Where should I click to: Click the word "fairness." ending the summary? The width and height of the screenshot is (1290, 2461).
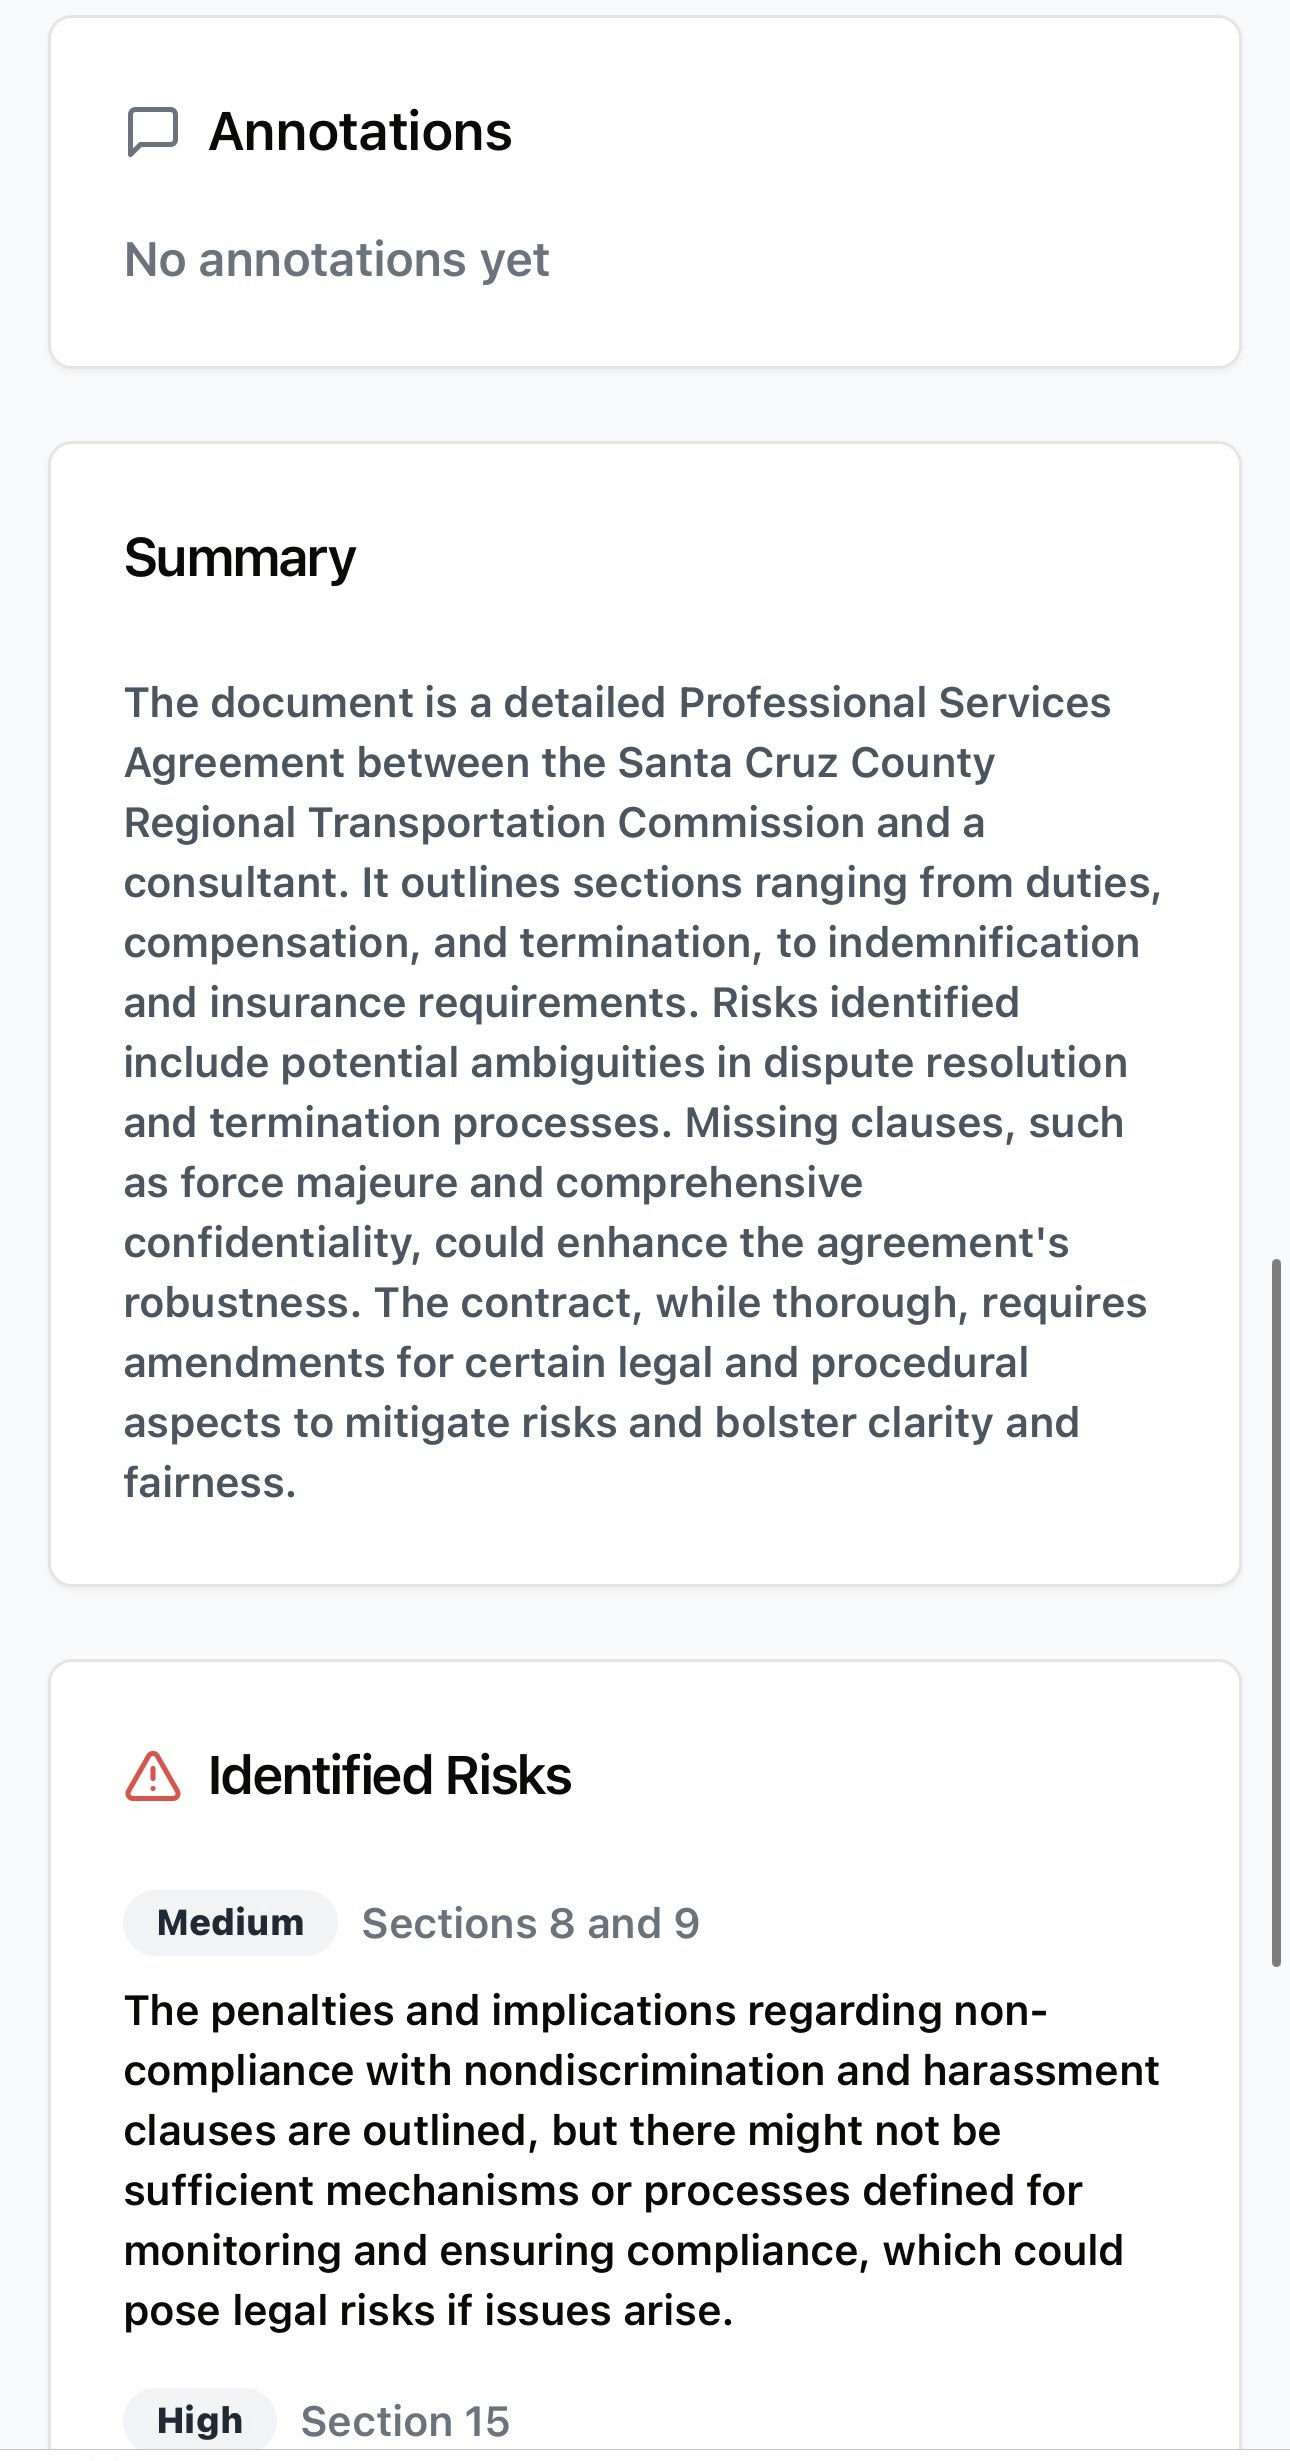tap(210, 1483)
